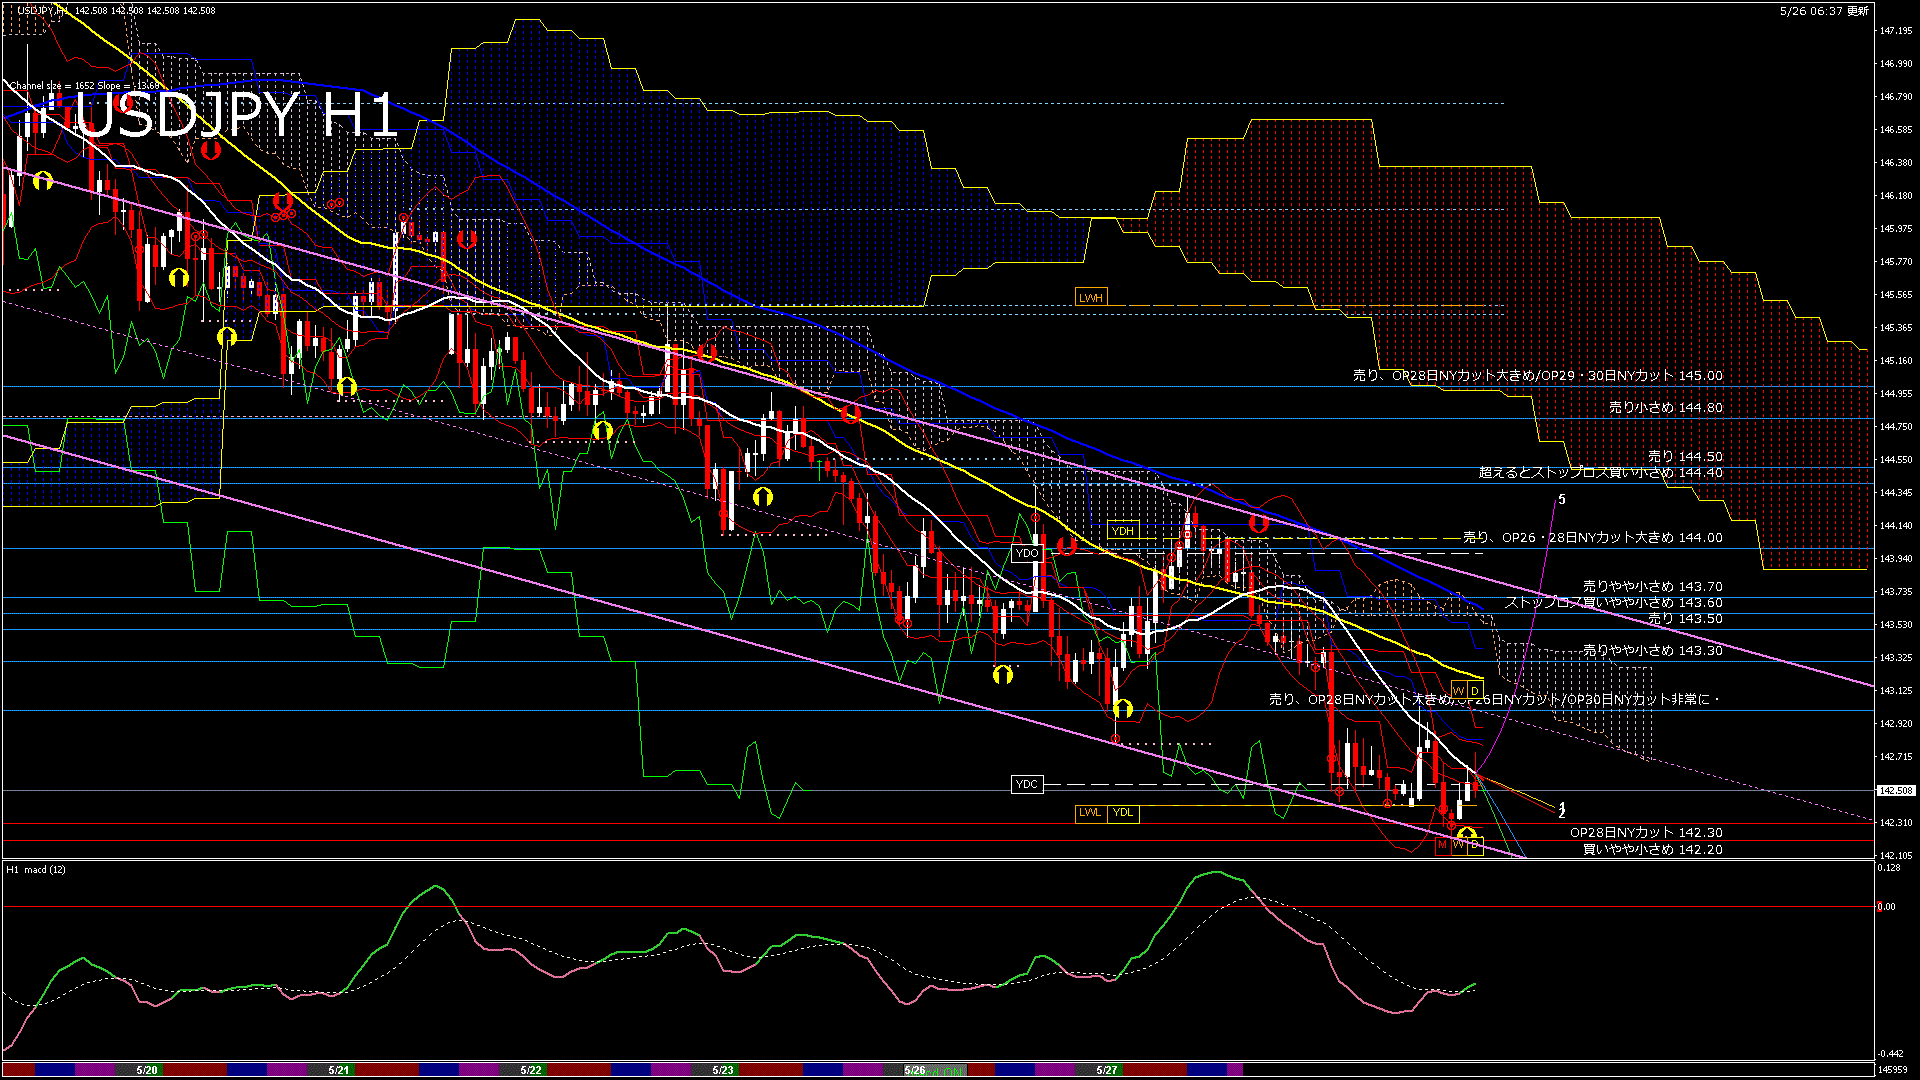Click the 売り小さめ 144.80 level label
This screenshot has width=1920, height=1080.
[1665, 407]
